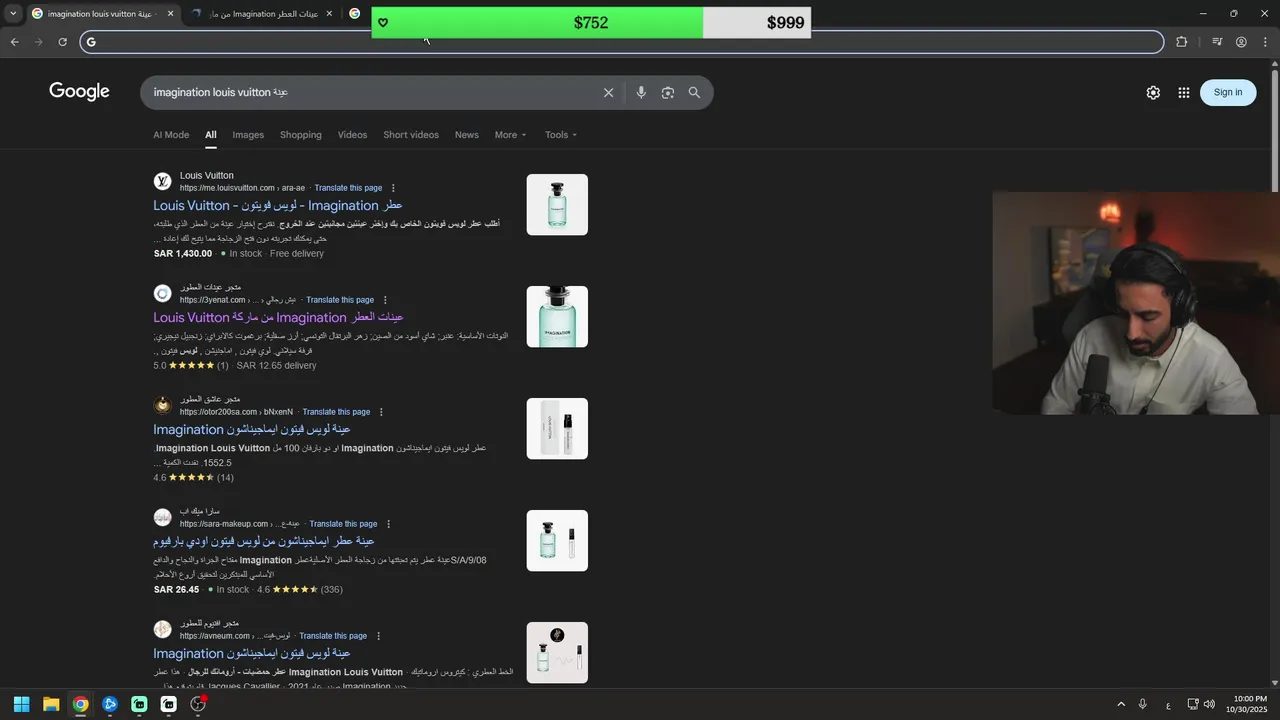Image resolution: width=1280 pixels, height=720 pixels.
Task: Expand the Tools dropdown
Action: tap(561, 135)
